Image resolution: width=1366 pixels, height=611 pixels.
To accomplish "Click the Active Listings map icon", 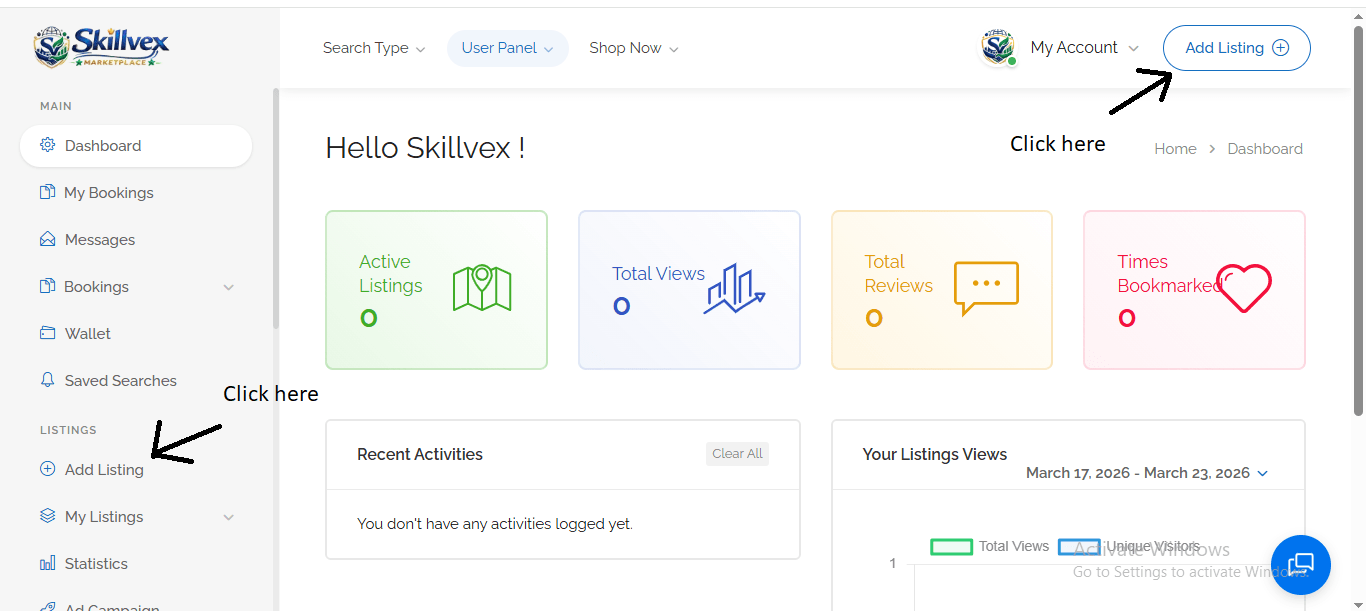I will click(x=482, y=289).
